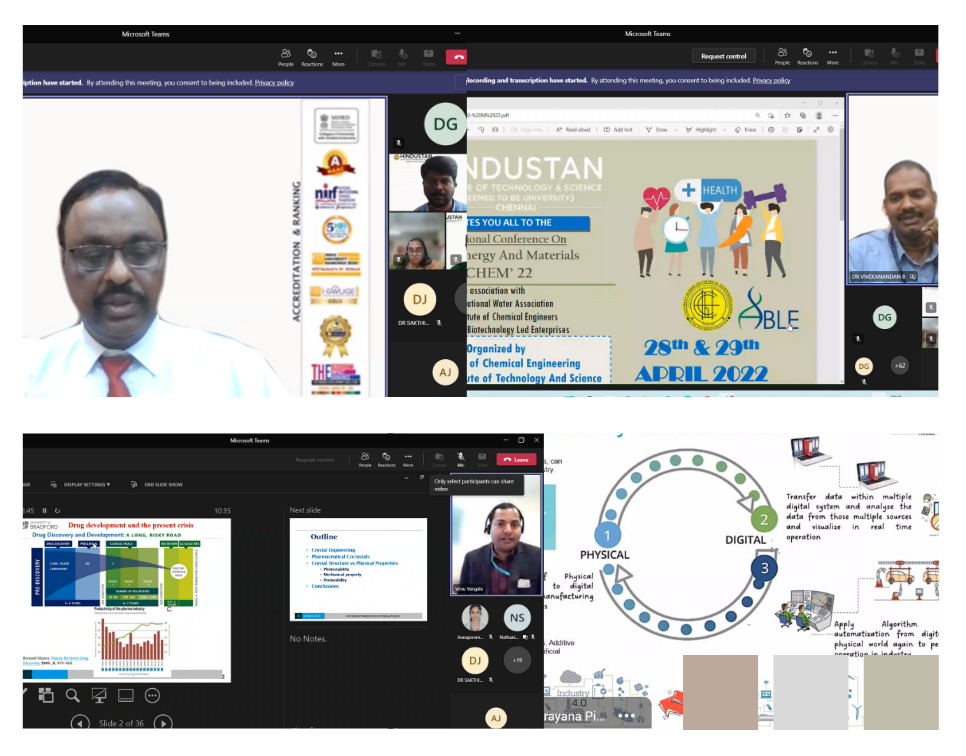Open more slide show options ellipsis

click(x=152, y=695)
